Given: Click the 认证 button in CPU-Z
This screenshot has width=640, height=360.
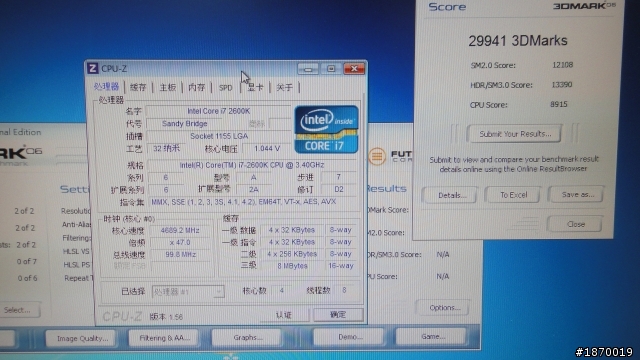Looking at the screenshot, I should pyautogui.click(x=284, y=315).
